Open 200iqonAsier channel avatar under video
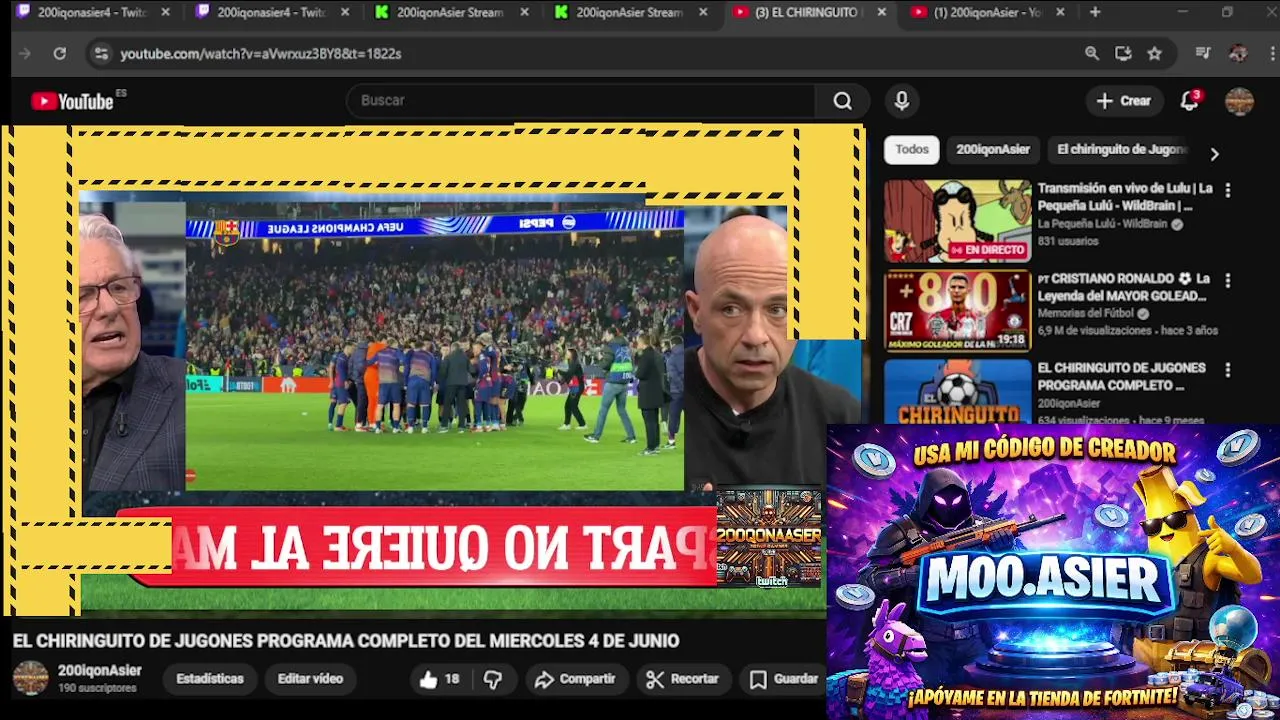 30,678
